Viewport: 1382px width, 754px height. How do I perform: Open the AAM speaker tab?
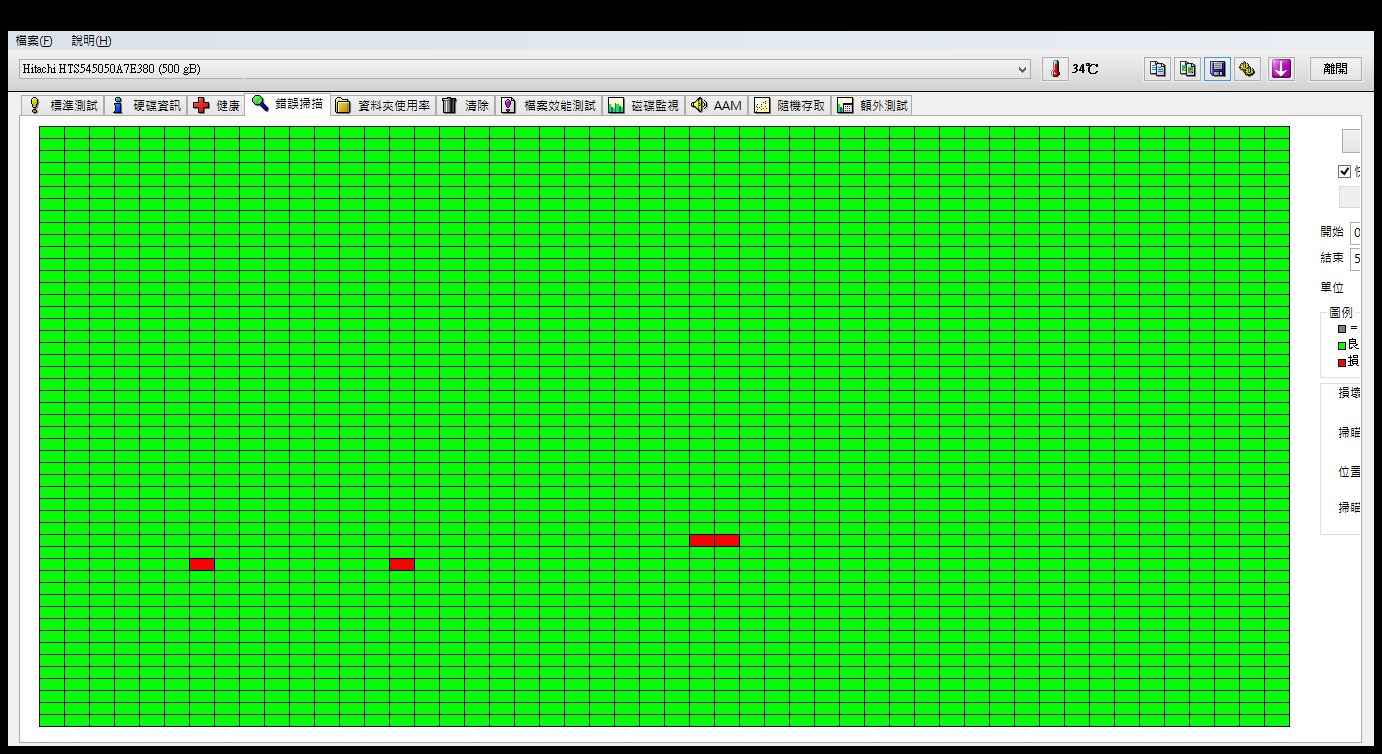coord(716,105)
